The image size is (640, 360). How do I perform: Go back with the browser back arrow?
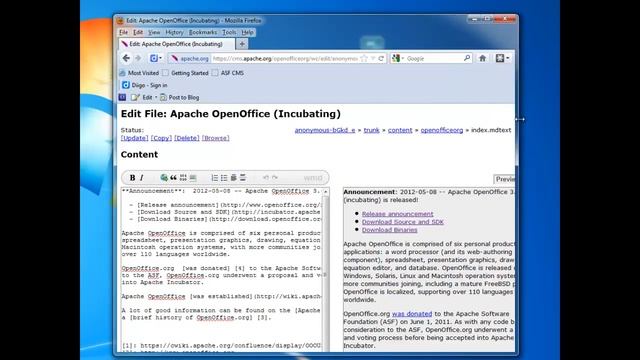coord(126,58)
